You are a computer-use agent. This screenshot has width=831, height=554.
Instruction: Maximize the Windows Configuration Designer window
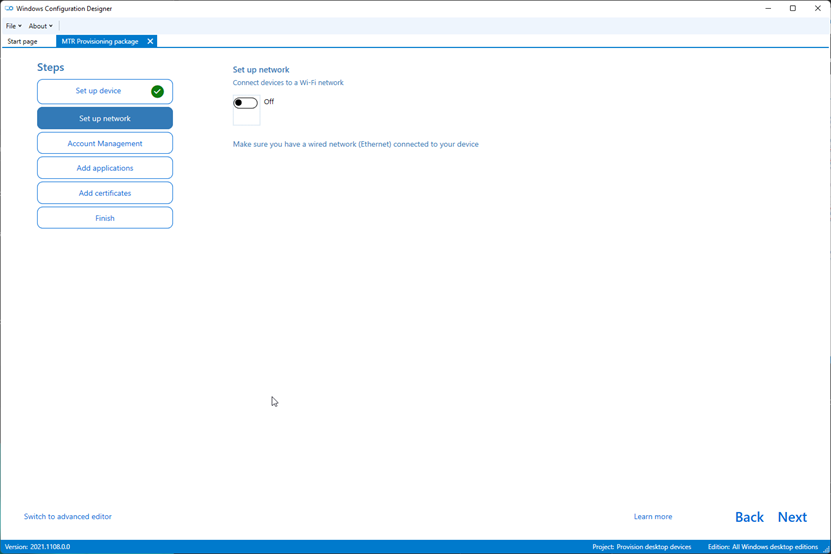tap(793, 8)
